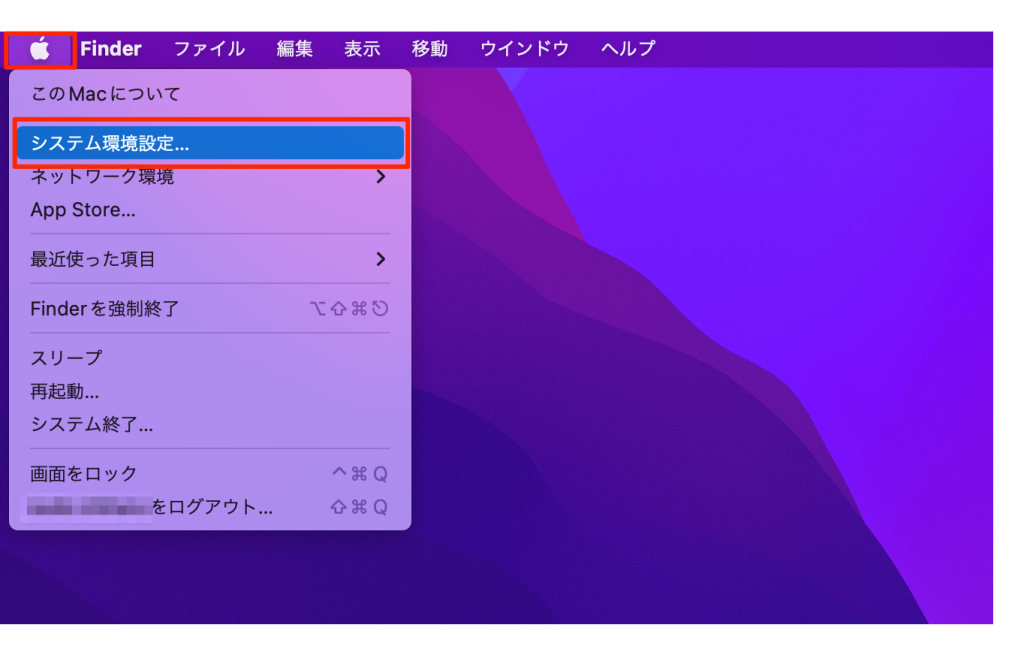Screen dimensions: 1024x655
Task: Select 画面をロック menu item
Action: pyautogui.click(x=84, y=474)
